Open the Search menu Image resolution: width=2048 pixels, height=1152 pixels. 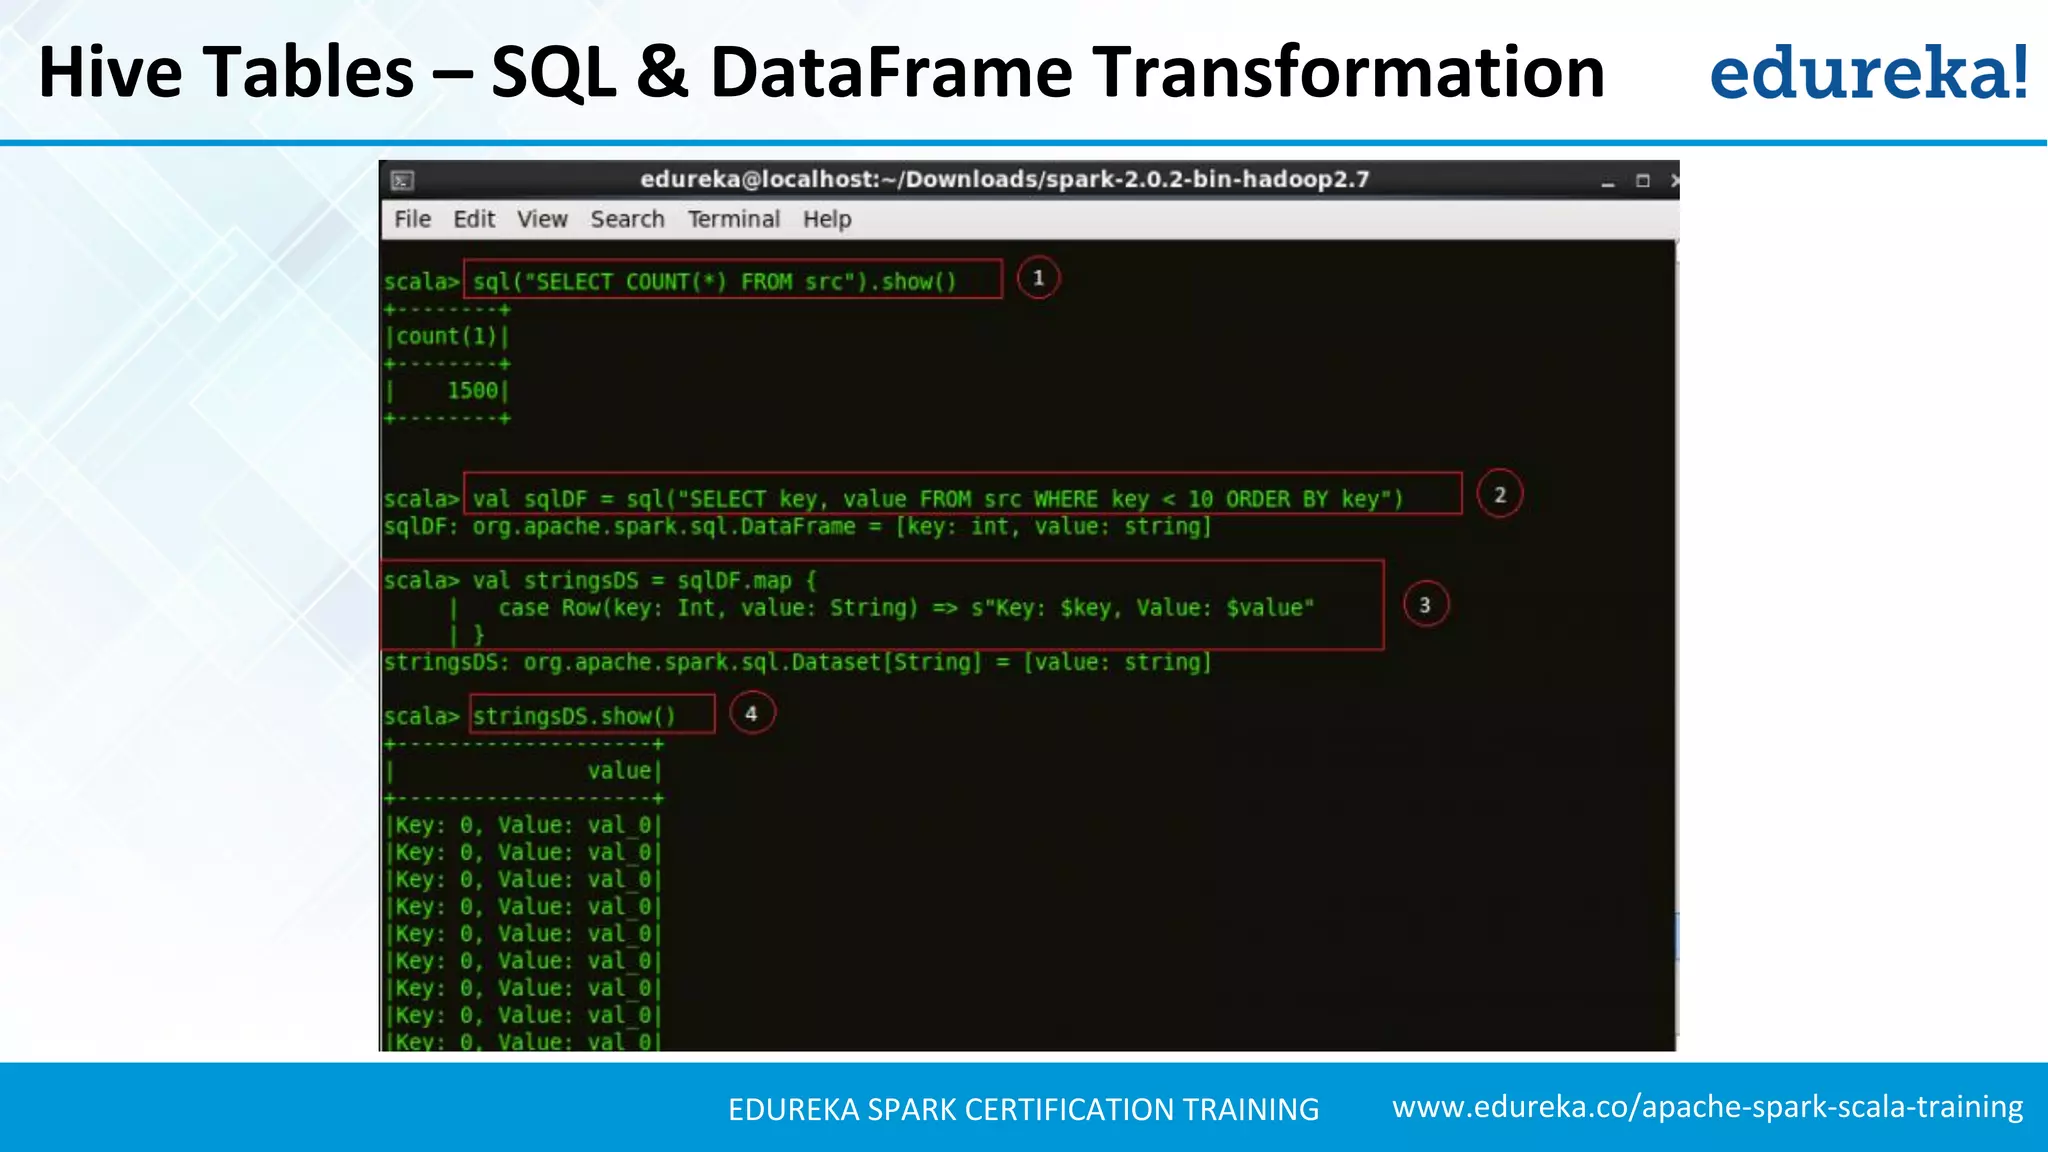(627, 219)
